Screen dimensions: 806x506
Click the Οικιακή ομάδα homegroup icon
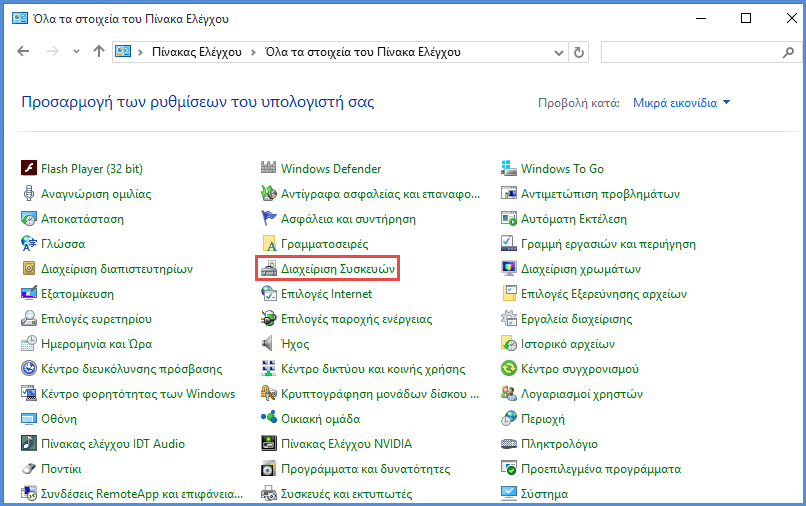point(268,418)
